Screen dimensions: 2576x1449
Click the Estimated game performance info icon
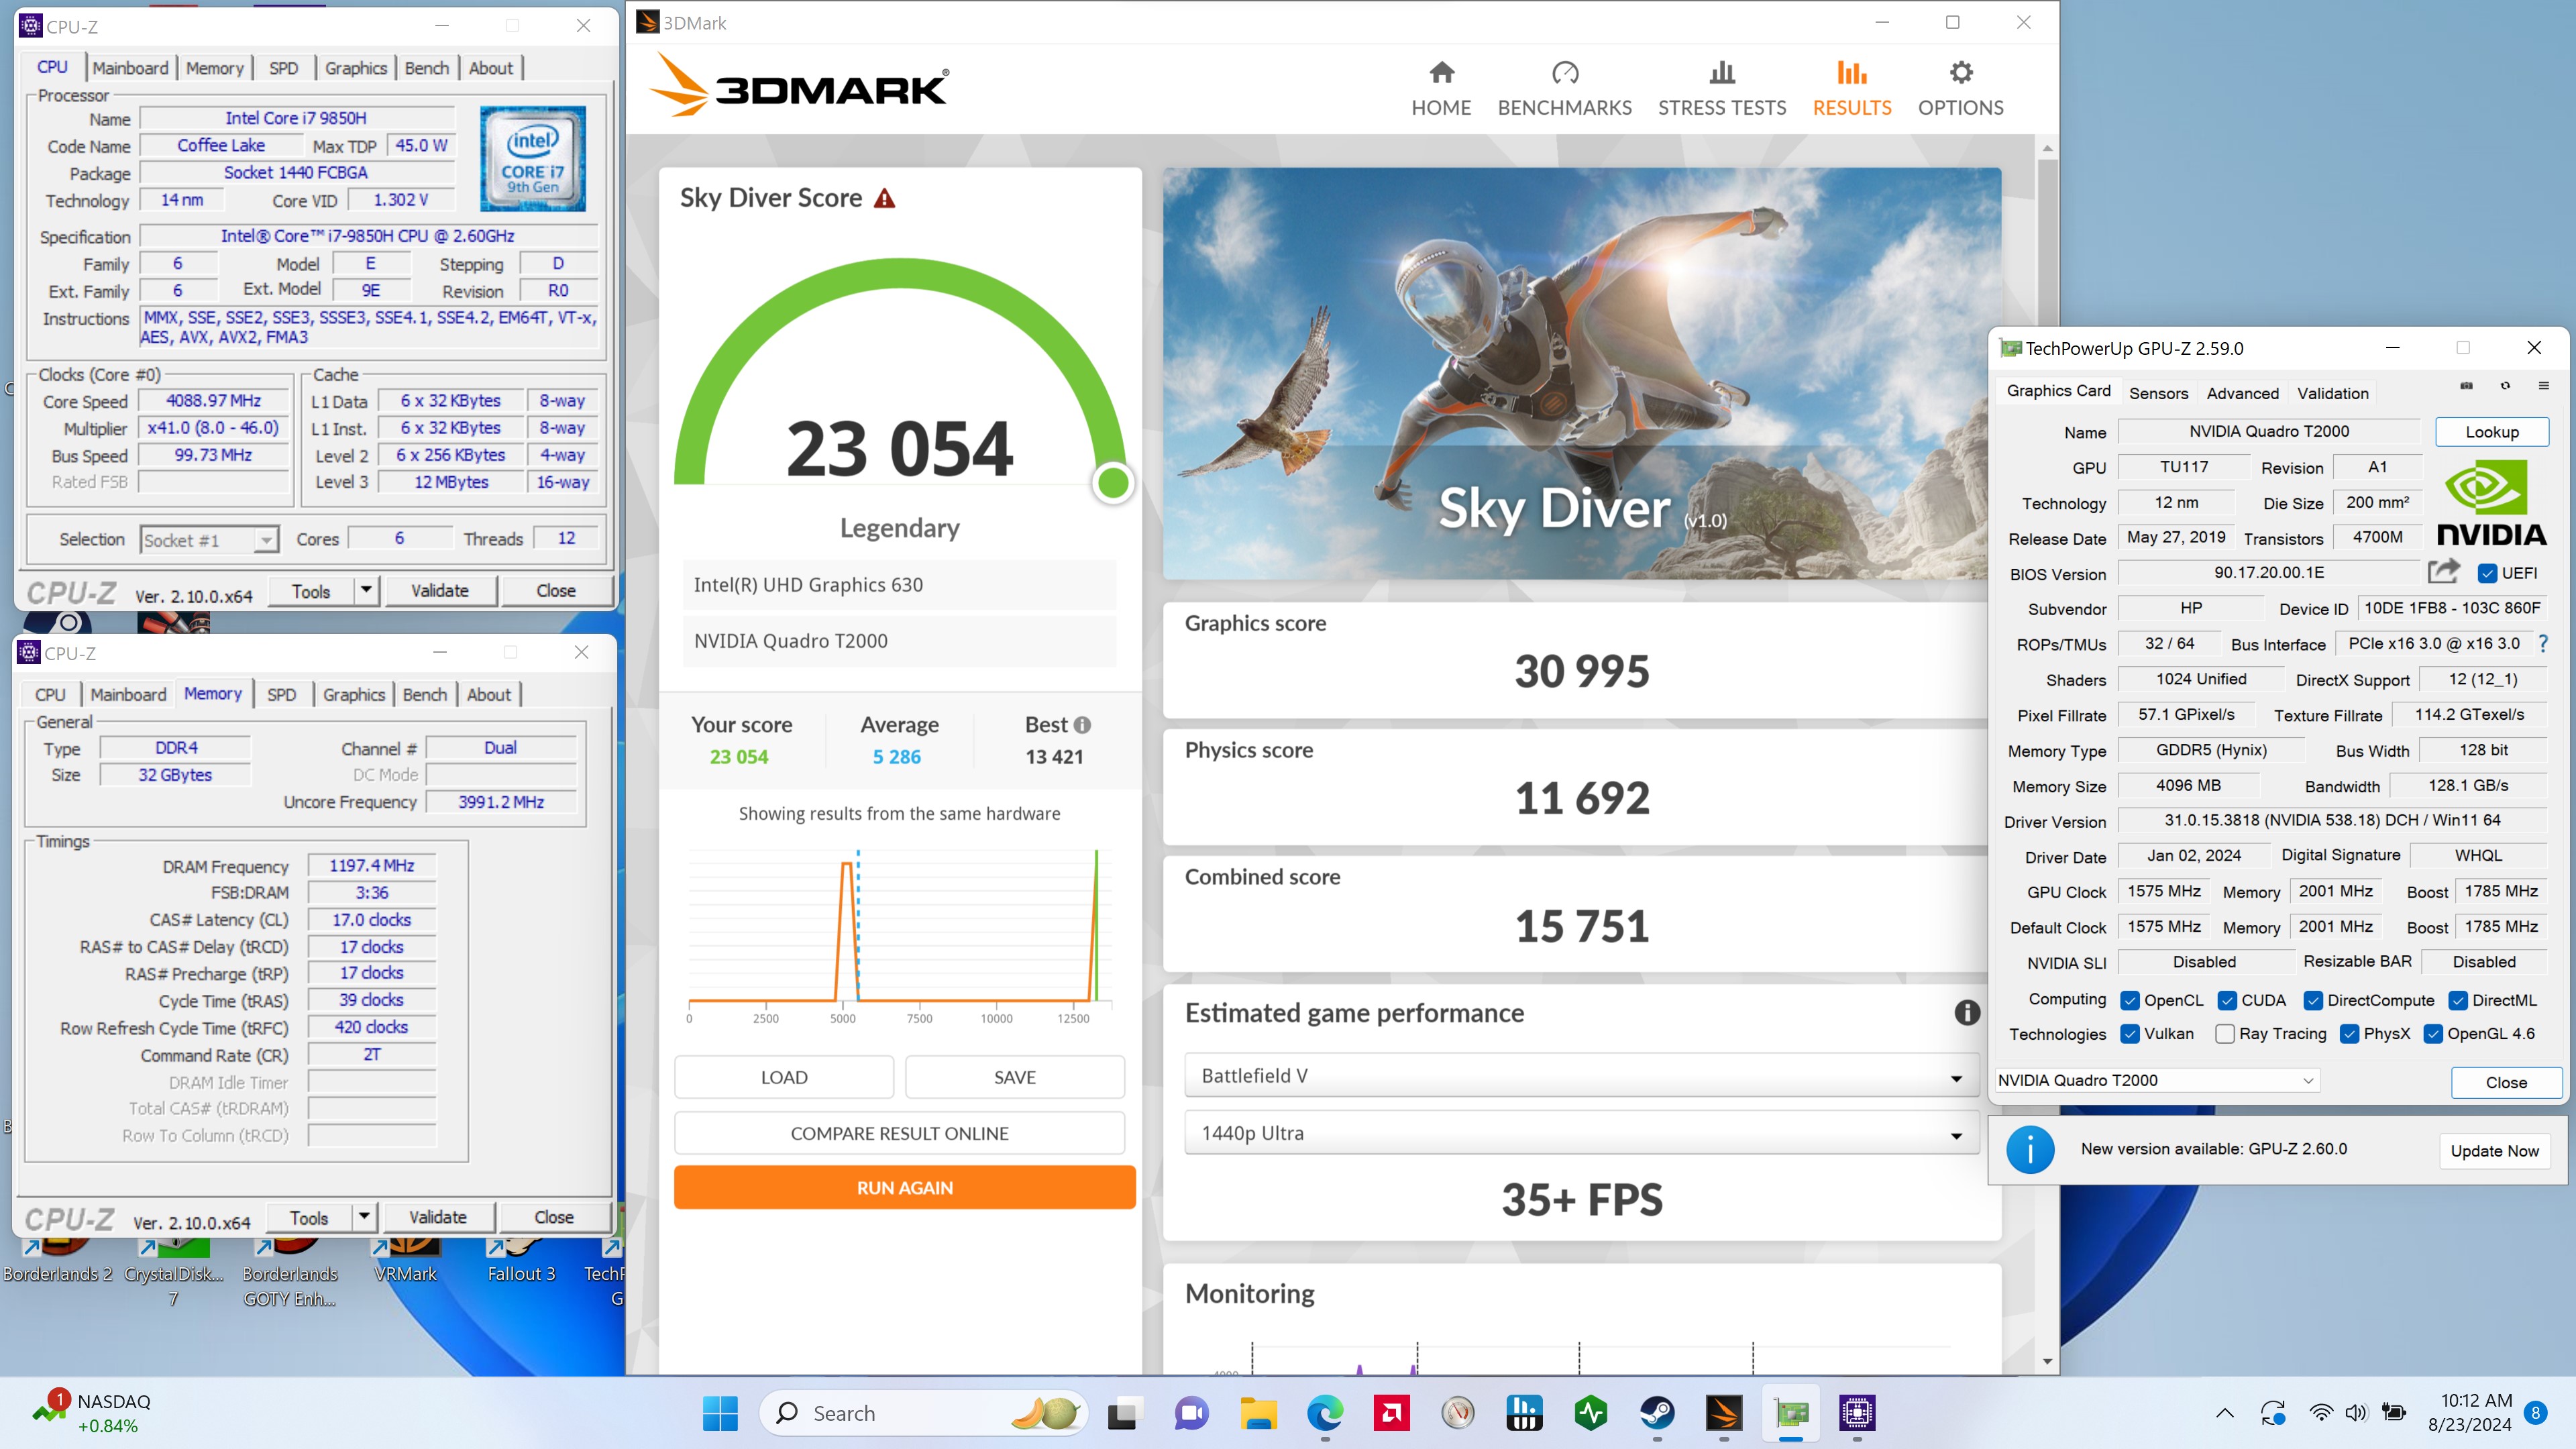point(1966,1013)
